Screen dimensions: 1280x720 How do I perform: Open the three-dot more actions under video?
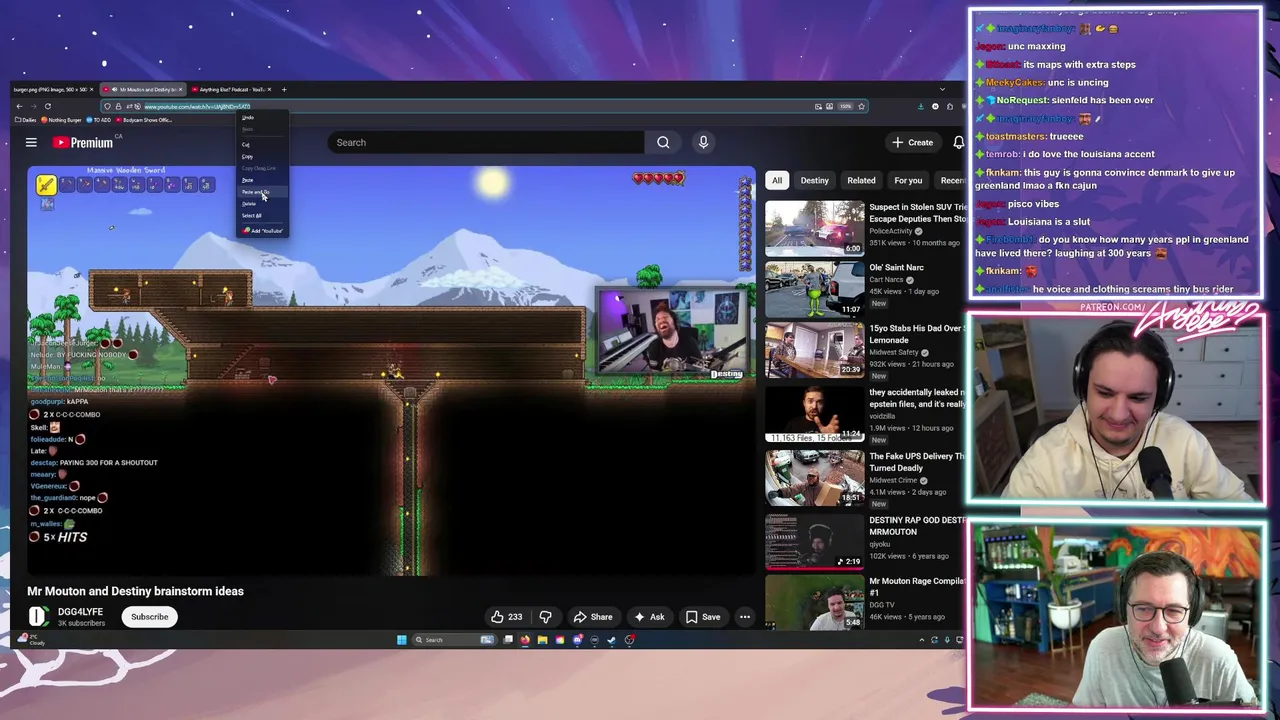pyautogui.click(x=745, y=617)
